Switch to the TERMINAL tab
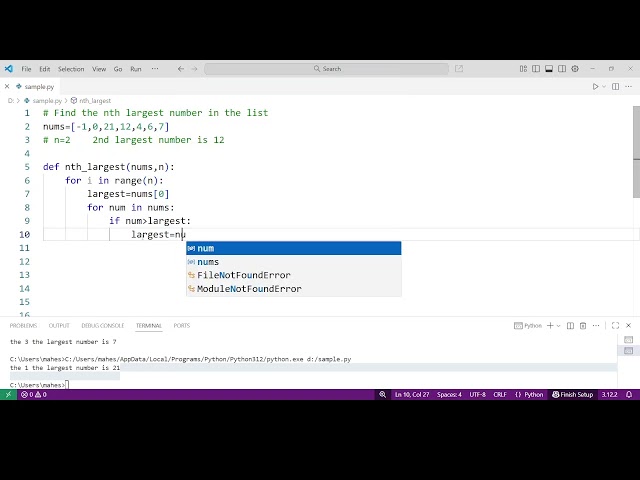This screenshot has height=480, width=640. click(x=149, y=325)
